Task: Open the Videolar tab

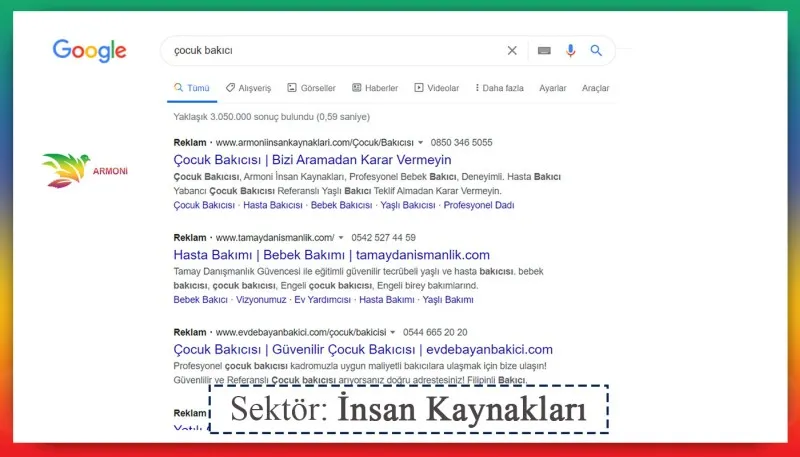Action: coord(437,88)
